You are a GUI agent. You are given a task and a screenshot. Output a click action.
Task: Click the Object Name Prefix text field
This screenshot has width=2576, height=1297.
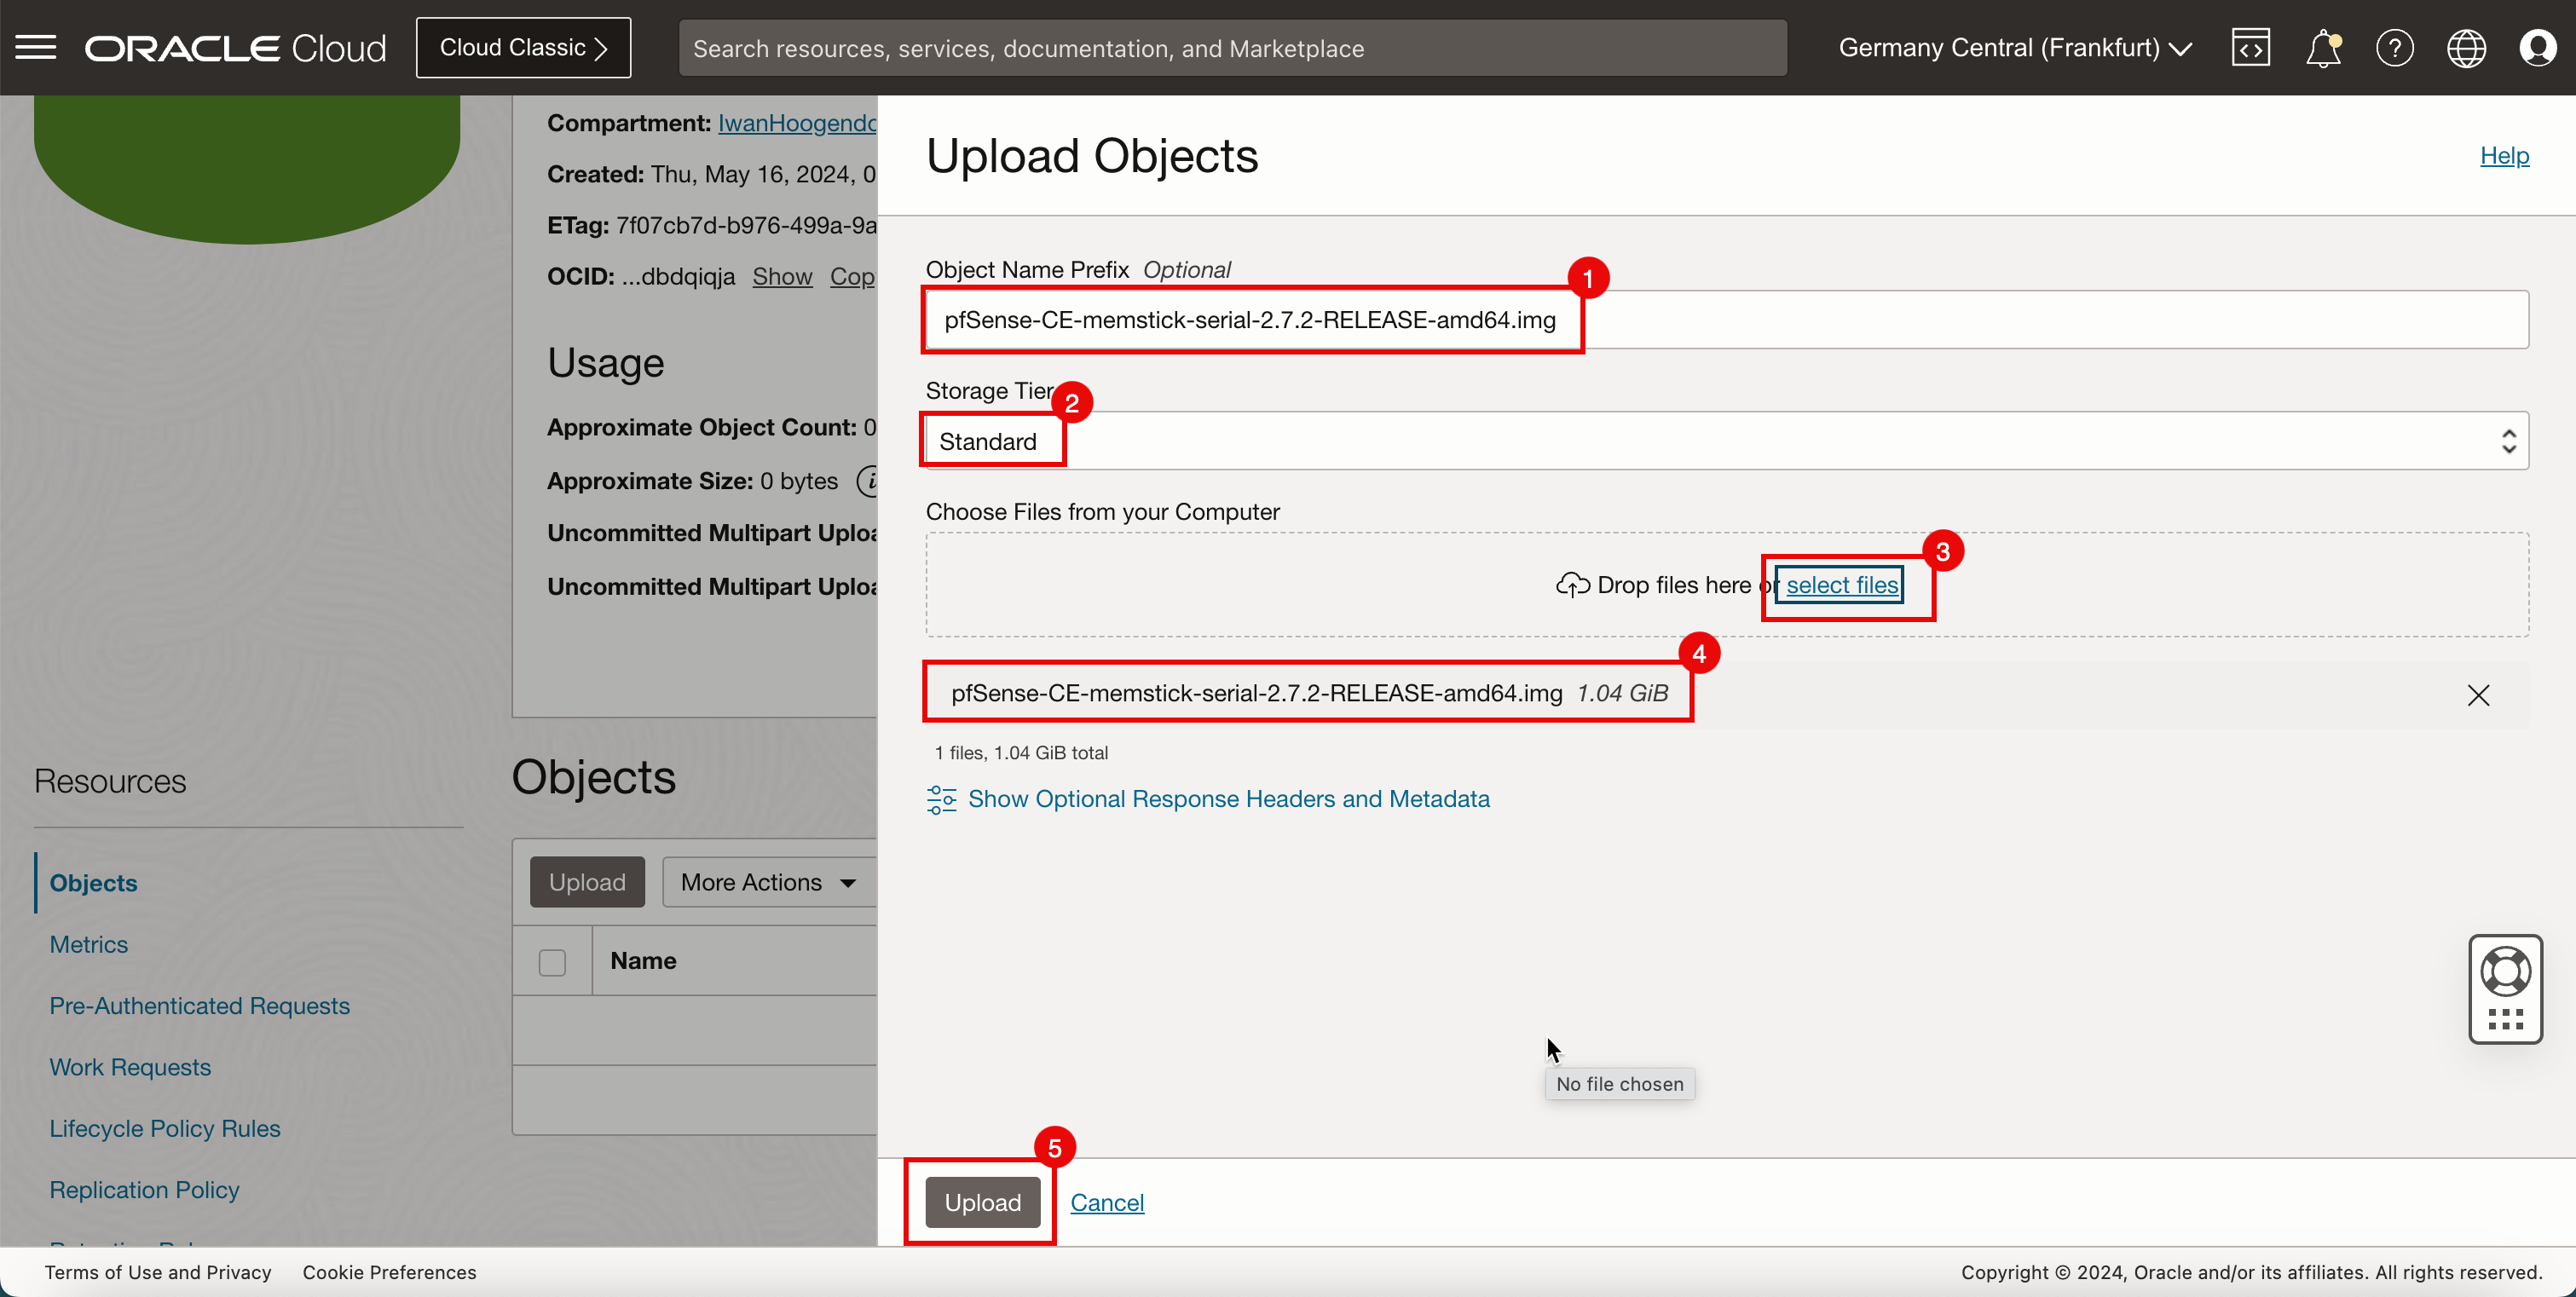(1726, 320)
